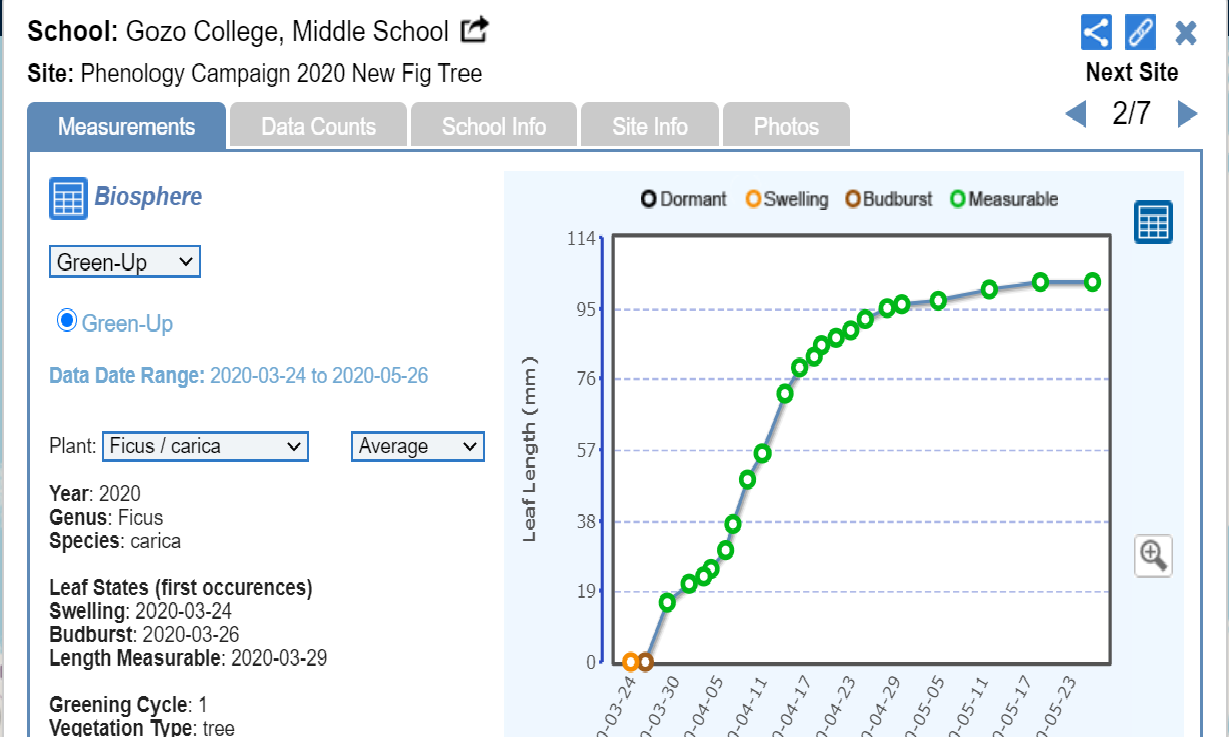Close the site popup with X
Image resolution: width=1229 pixels, height=737 pixels.
pos(1185,33)
